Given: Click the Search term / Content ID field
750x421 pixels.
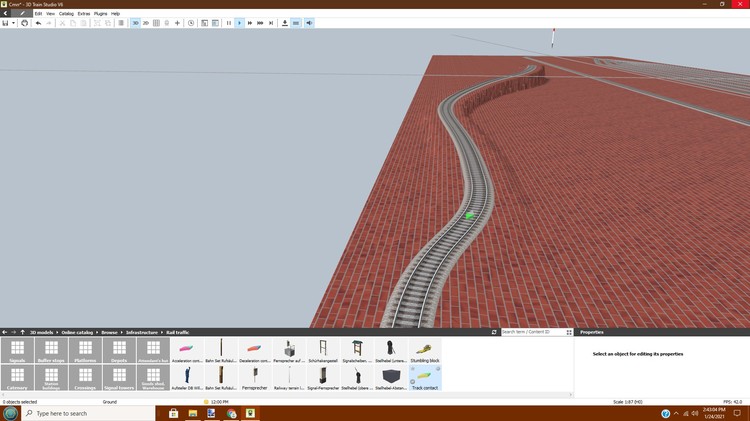Looking at the screenshot, I should click(x=531, y=332).
